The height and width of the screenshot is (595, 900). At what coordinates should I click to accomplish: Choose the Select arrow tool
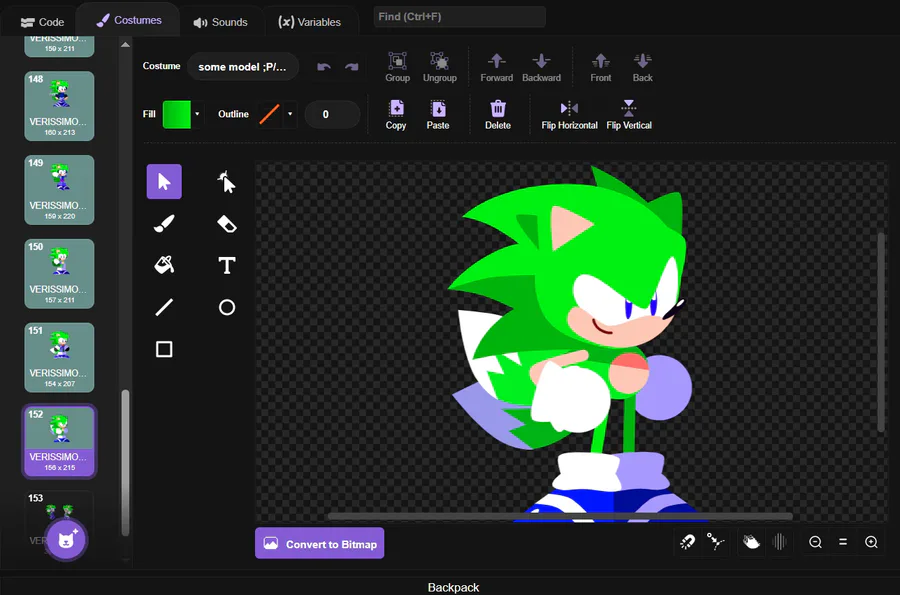click(164, 182)
